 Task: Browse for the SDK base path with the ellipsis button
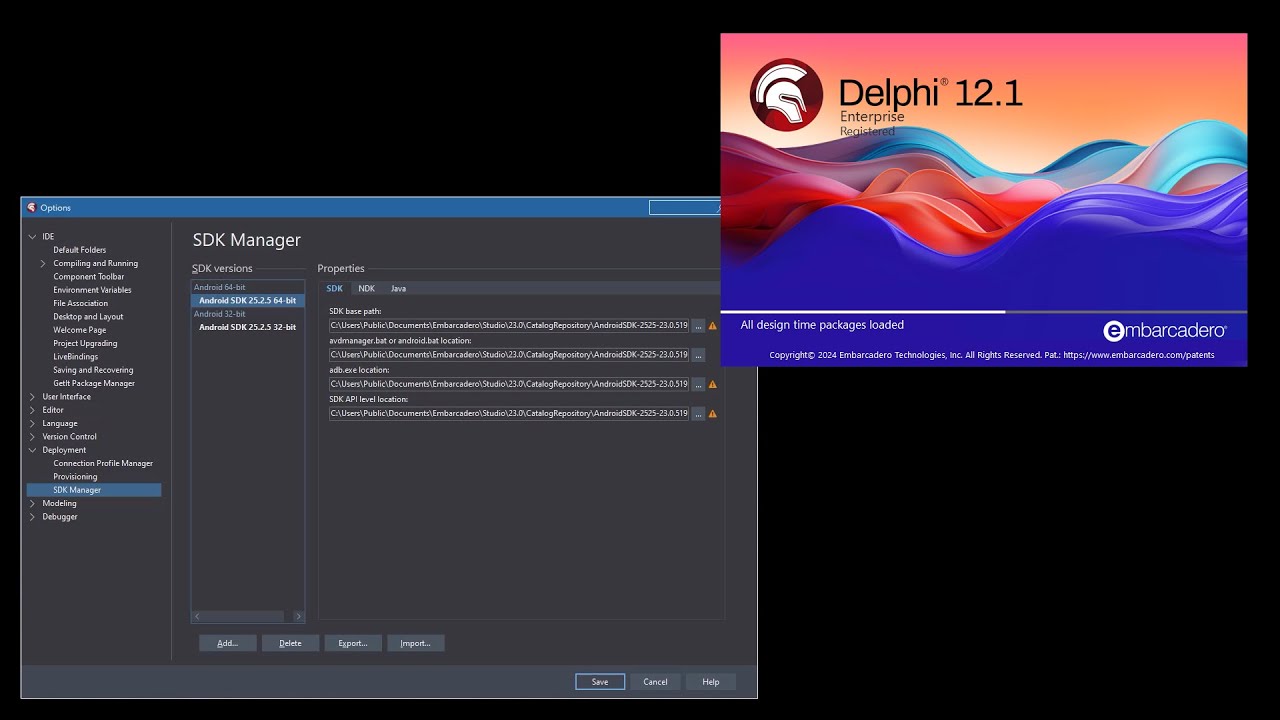click(x=698, y=326)
